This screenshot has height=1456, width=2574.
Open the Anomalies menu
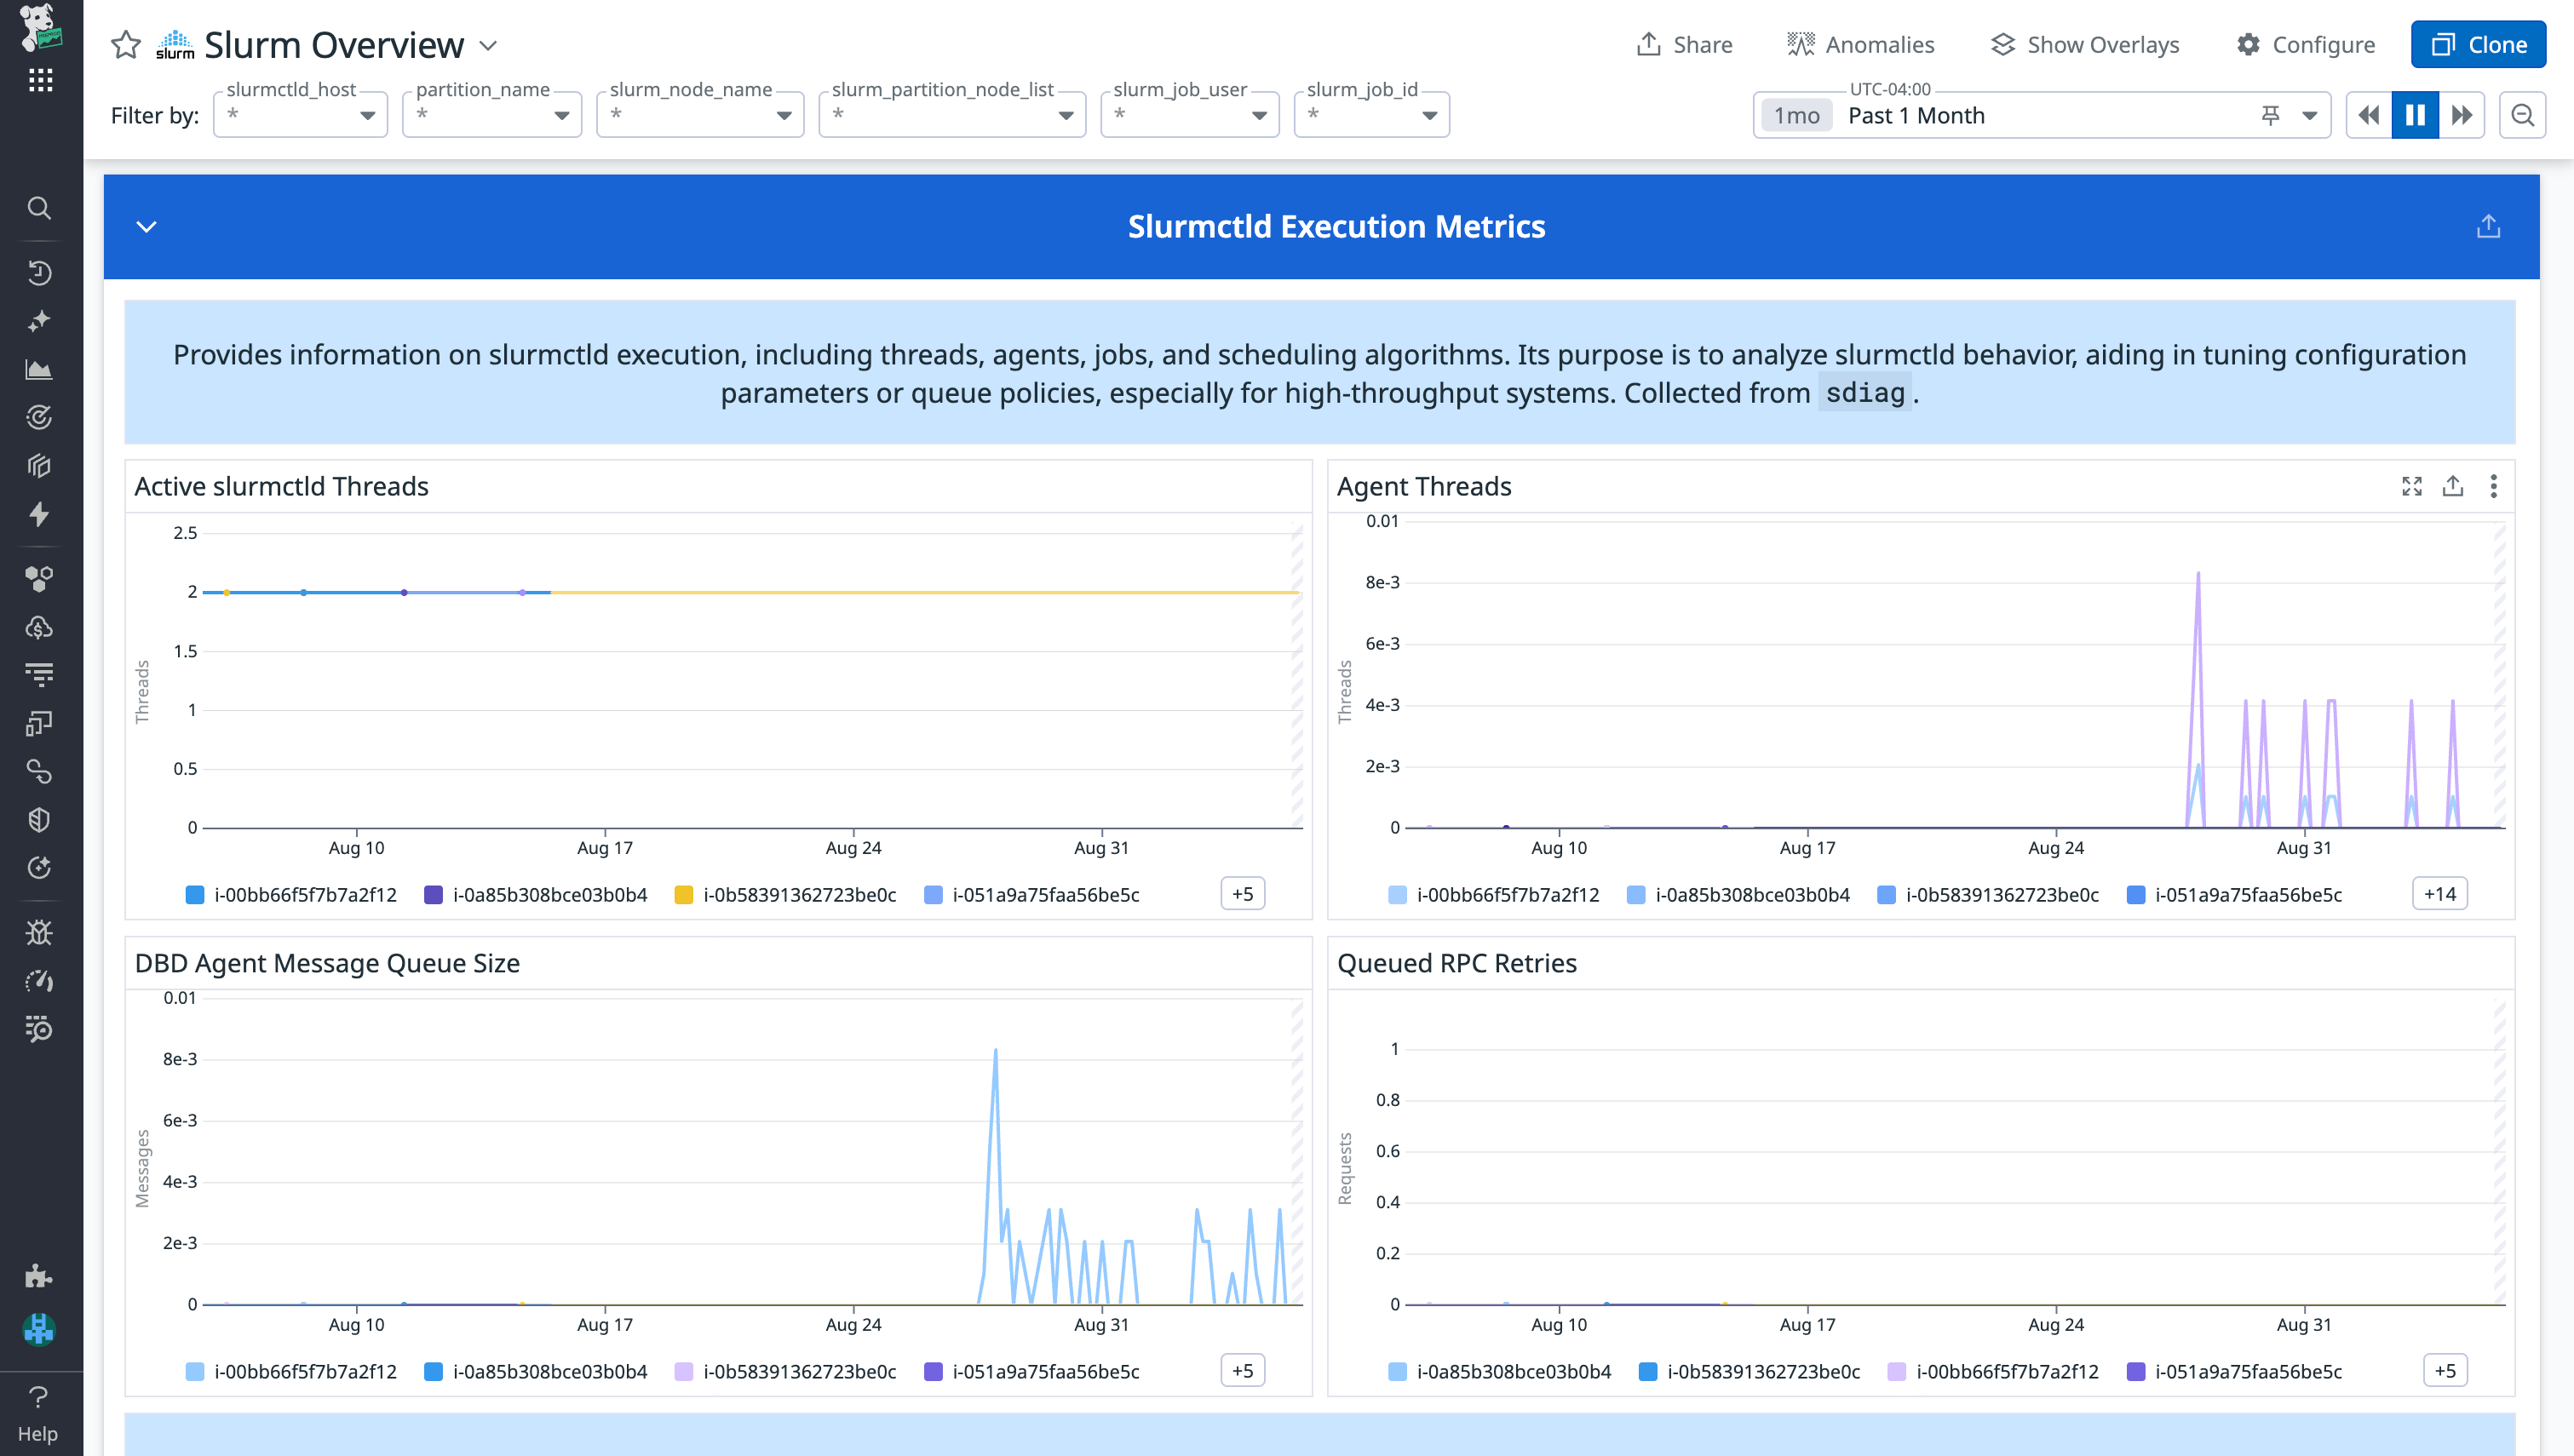pos(1860,44)
